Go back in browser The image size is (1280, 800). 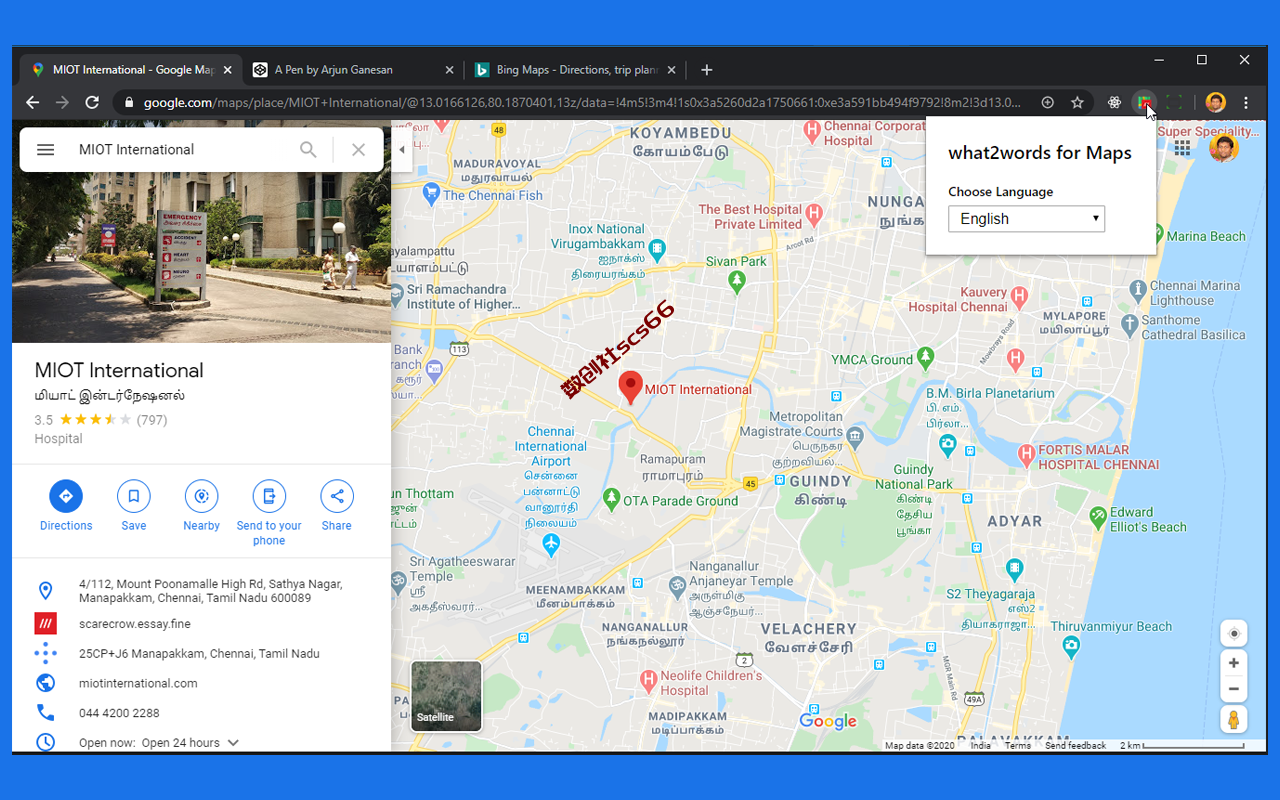tap(33, 102)
